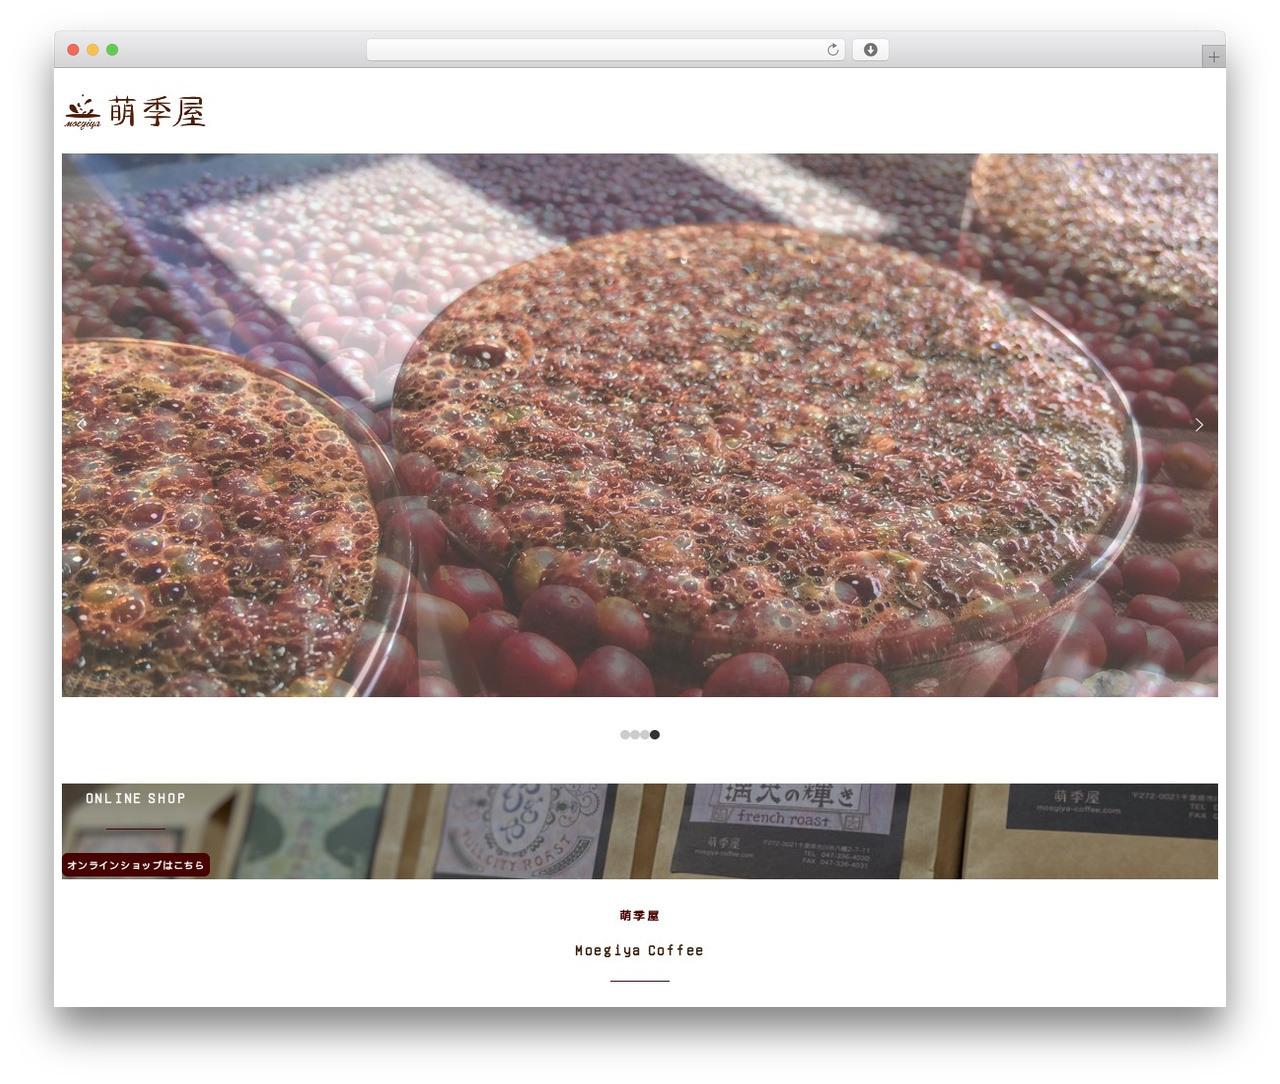Viewport: 1280px width, 1084px height.
Task: Select the third carousel dot
Action: 645,735
